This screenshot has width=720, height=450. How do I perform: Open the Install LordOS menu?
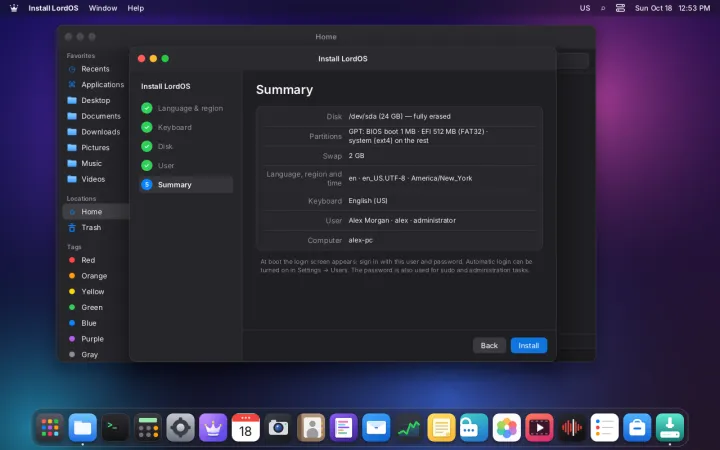(53, 8)
